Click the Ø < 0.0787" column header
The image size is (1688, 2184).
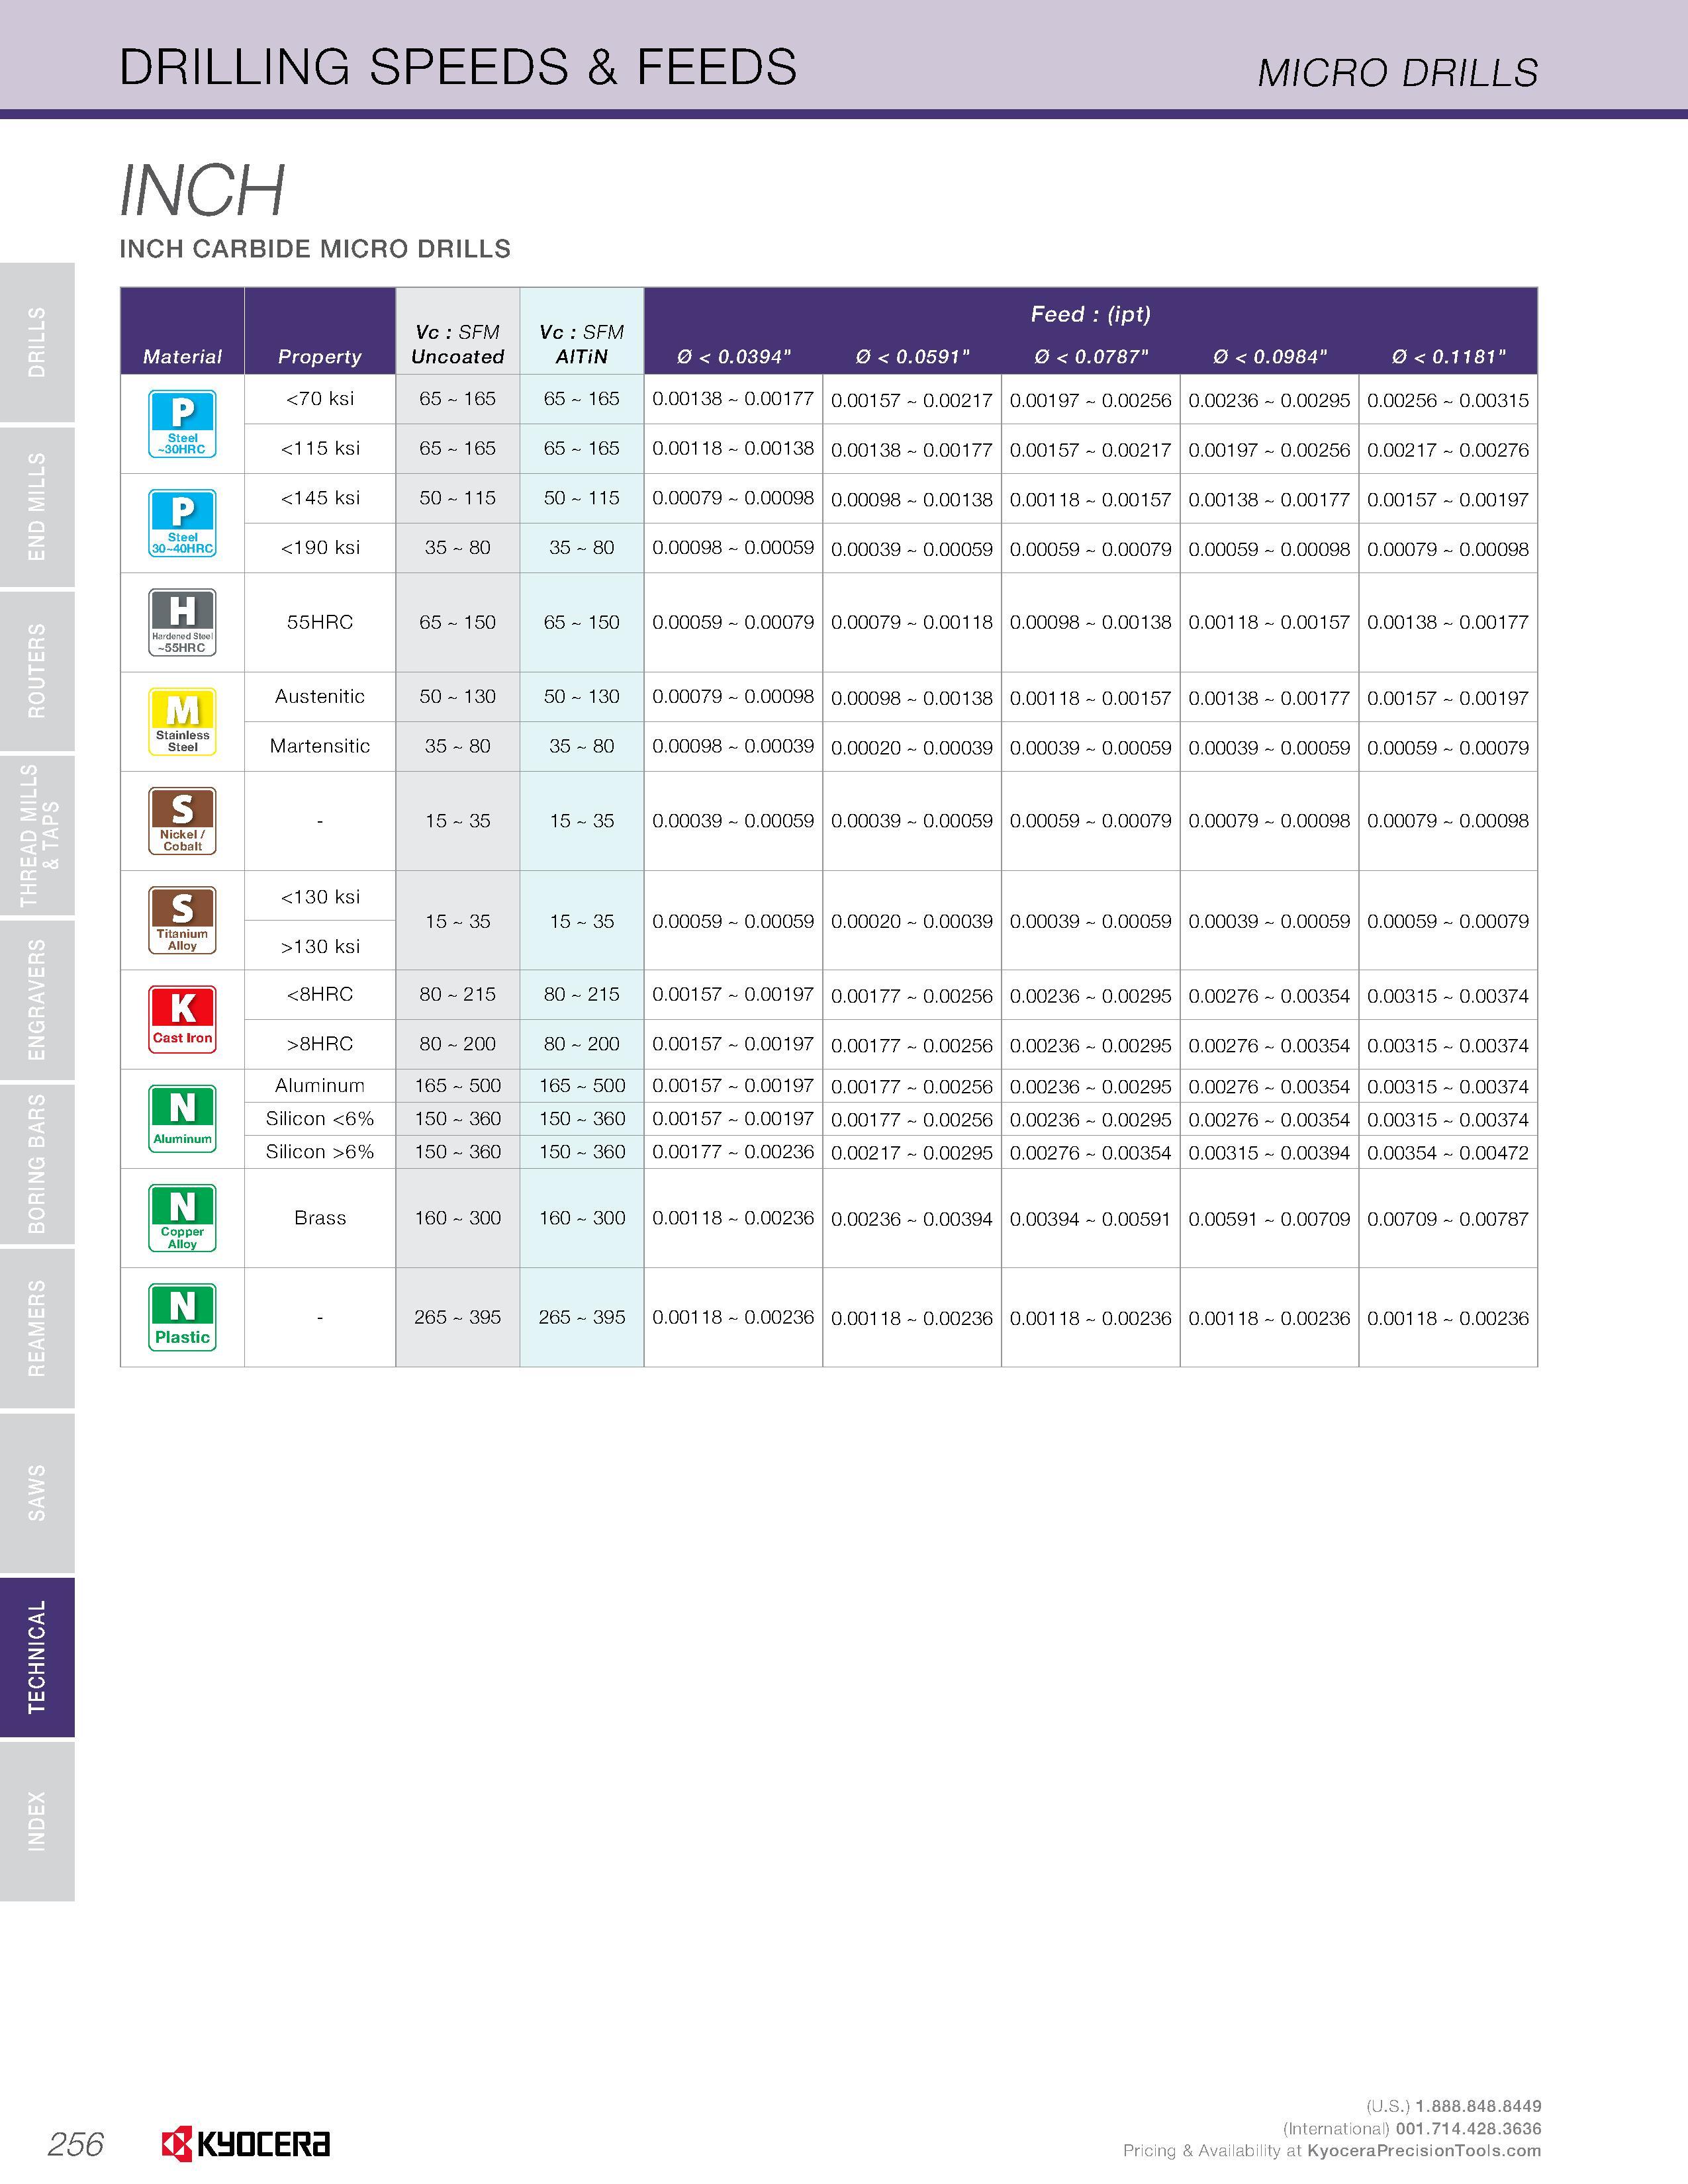[x=1091, y=357]
